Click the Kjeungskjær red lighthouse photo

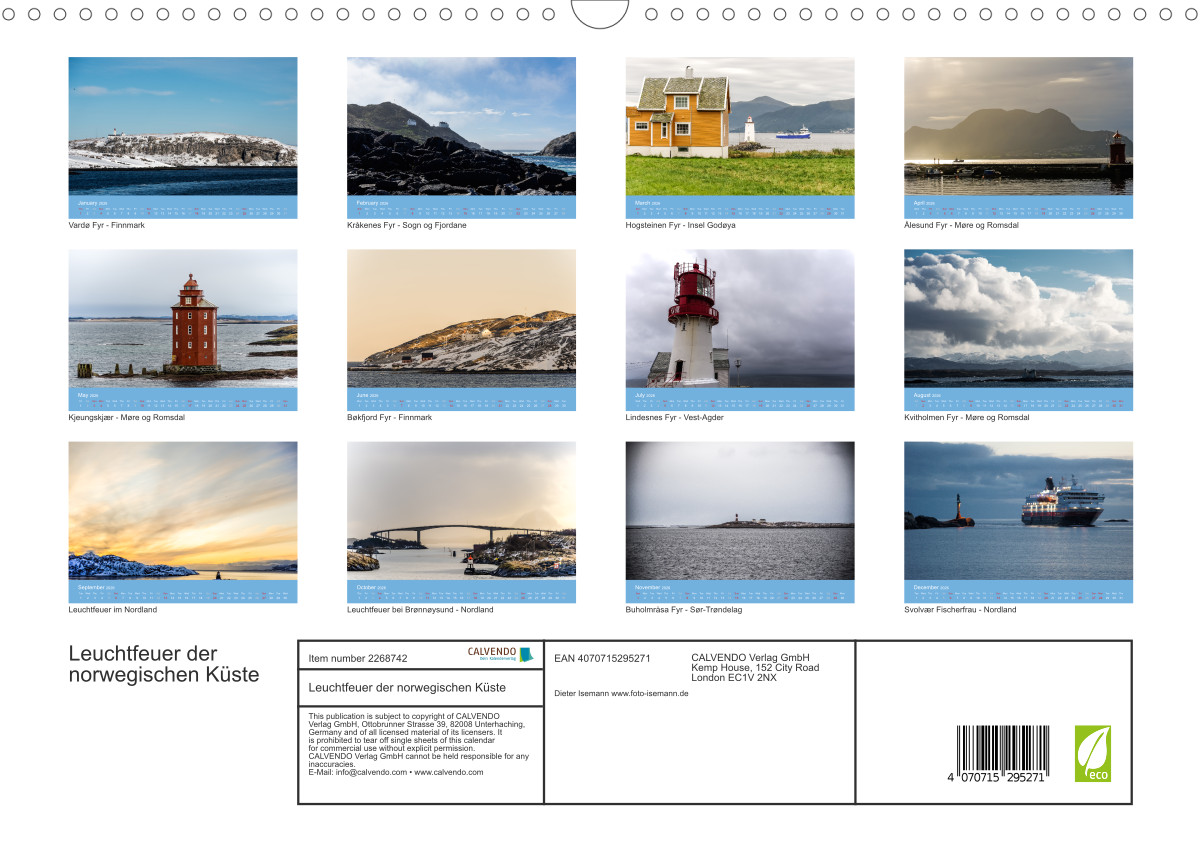(182, 319)
